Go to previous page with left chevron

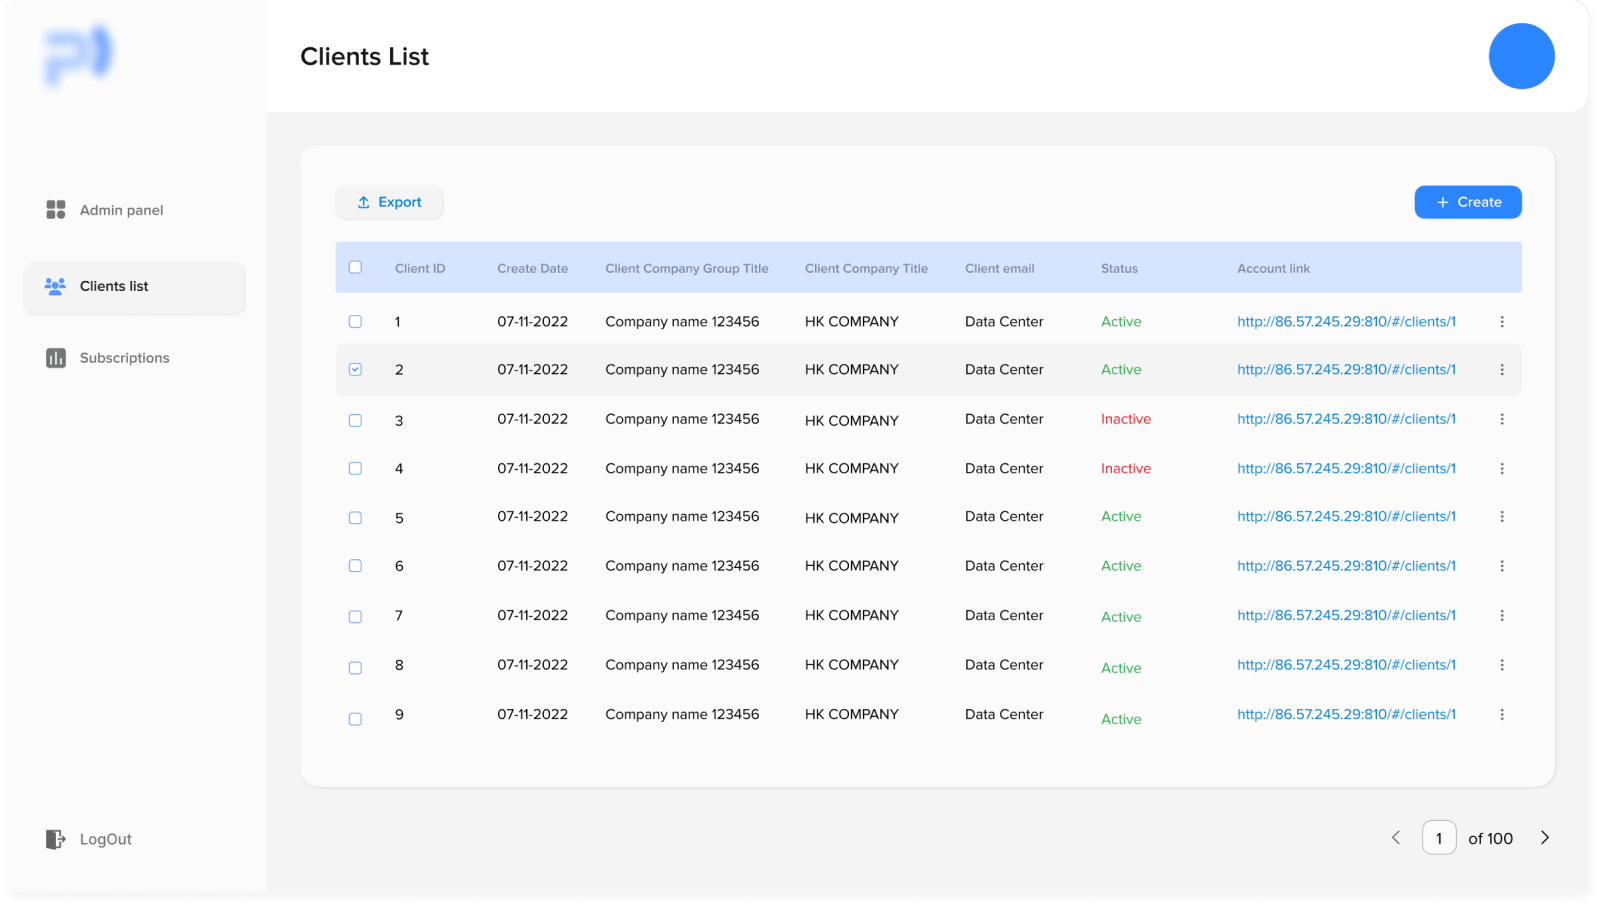click(x=1396, y=838)
